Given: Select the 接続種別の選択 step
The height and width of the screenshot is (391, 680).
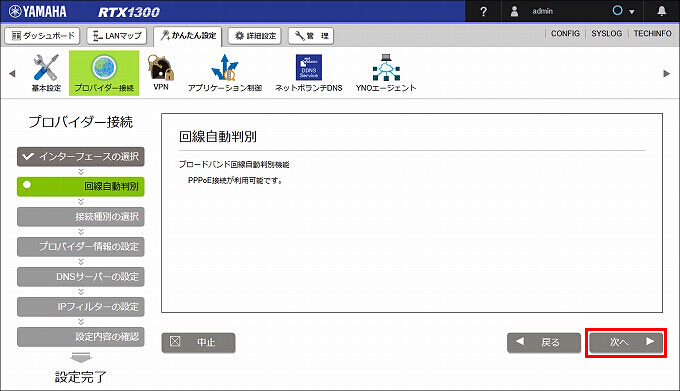Looking at the screenshot, I should [81, 216].
